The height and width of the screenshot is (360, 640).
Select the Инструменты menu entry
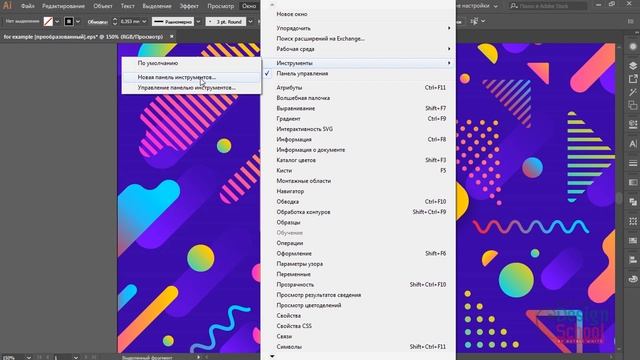[358, 63]
